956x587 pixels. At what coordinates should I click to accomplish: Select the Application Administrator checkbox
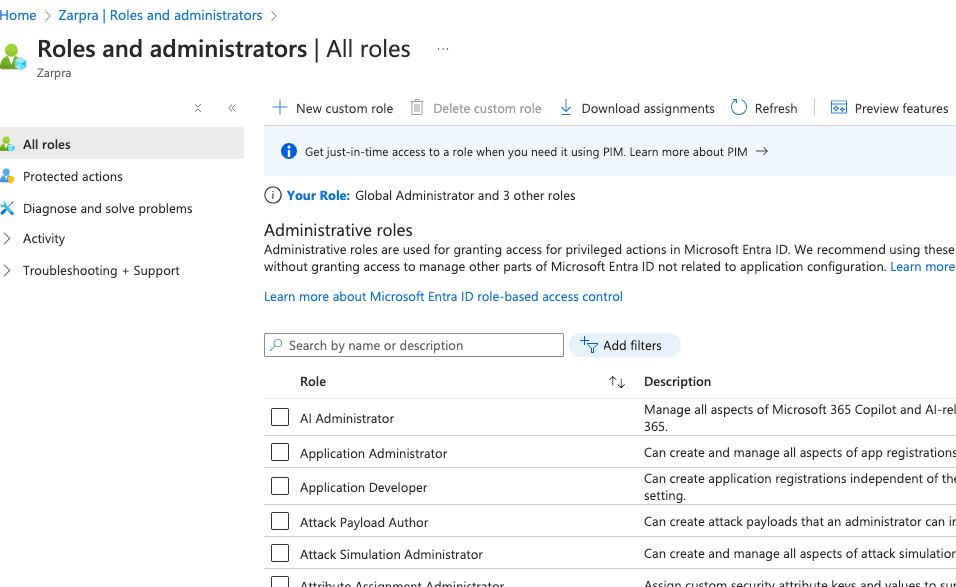click(x=280, y=452)
